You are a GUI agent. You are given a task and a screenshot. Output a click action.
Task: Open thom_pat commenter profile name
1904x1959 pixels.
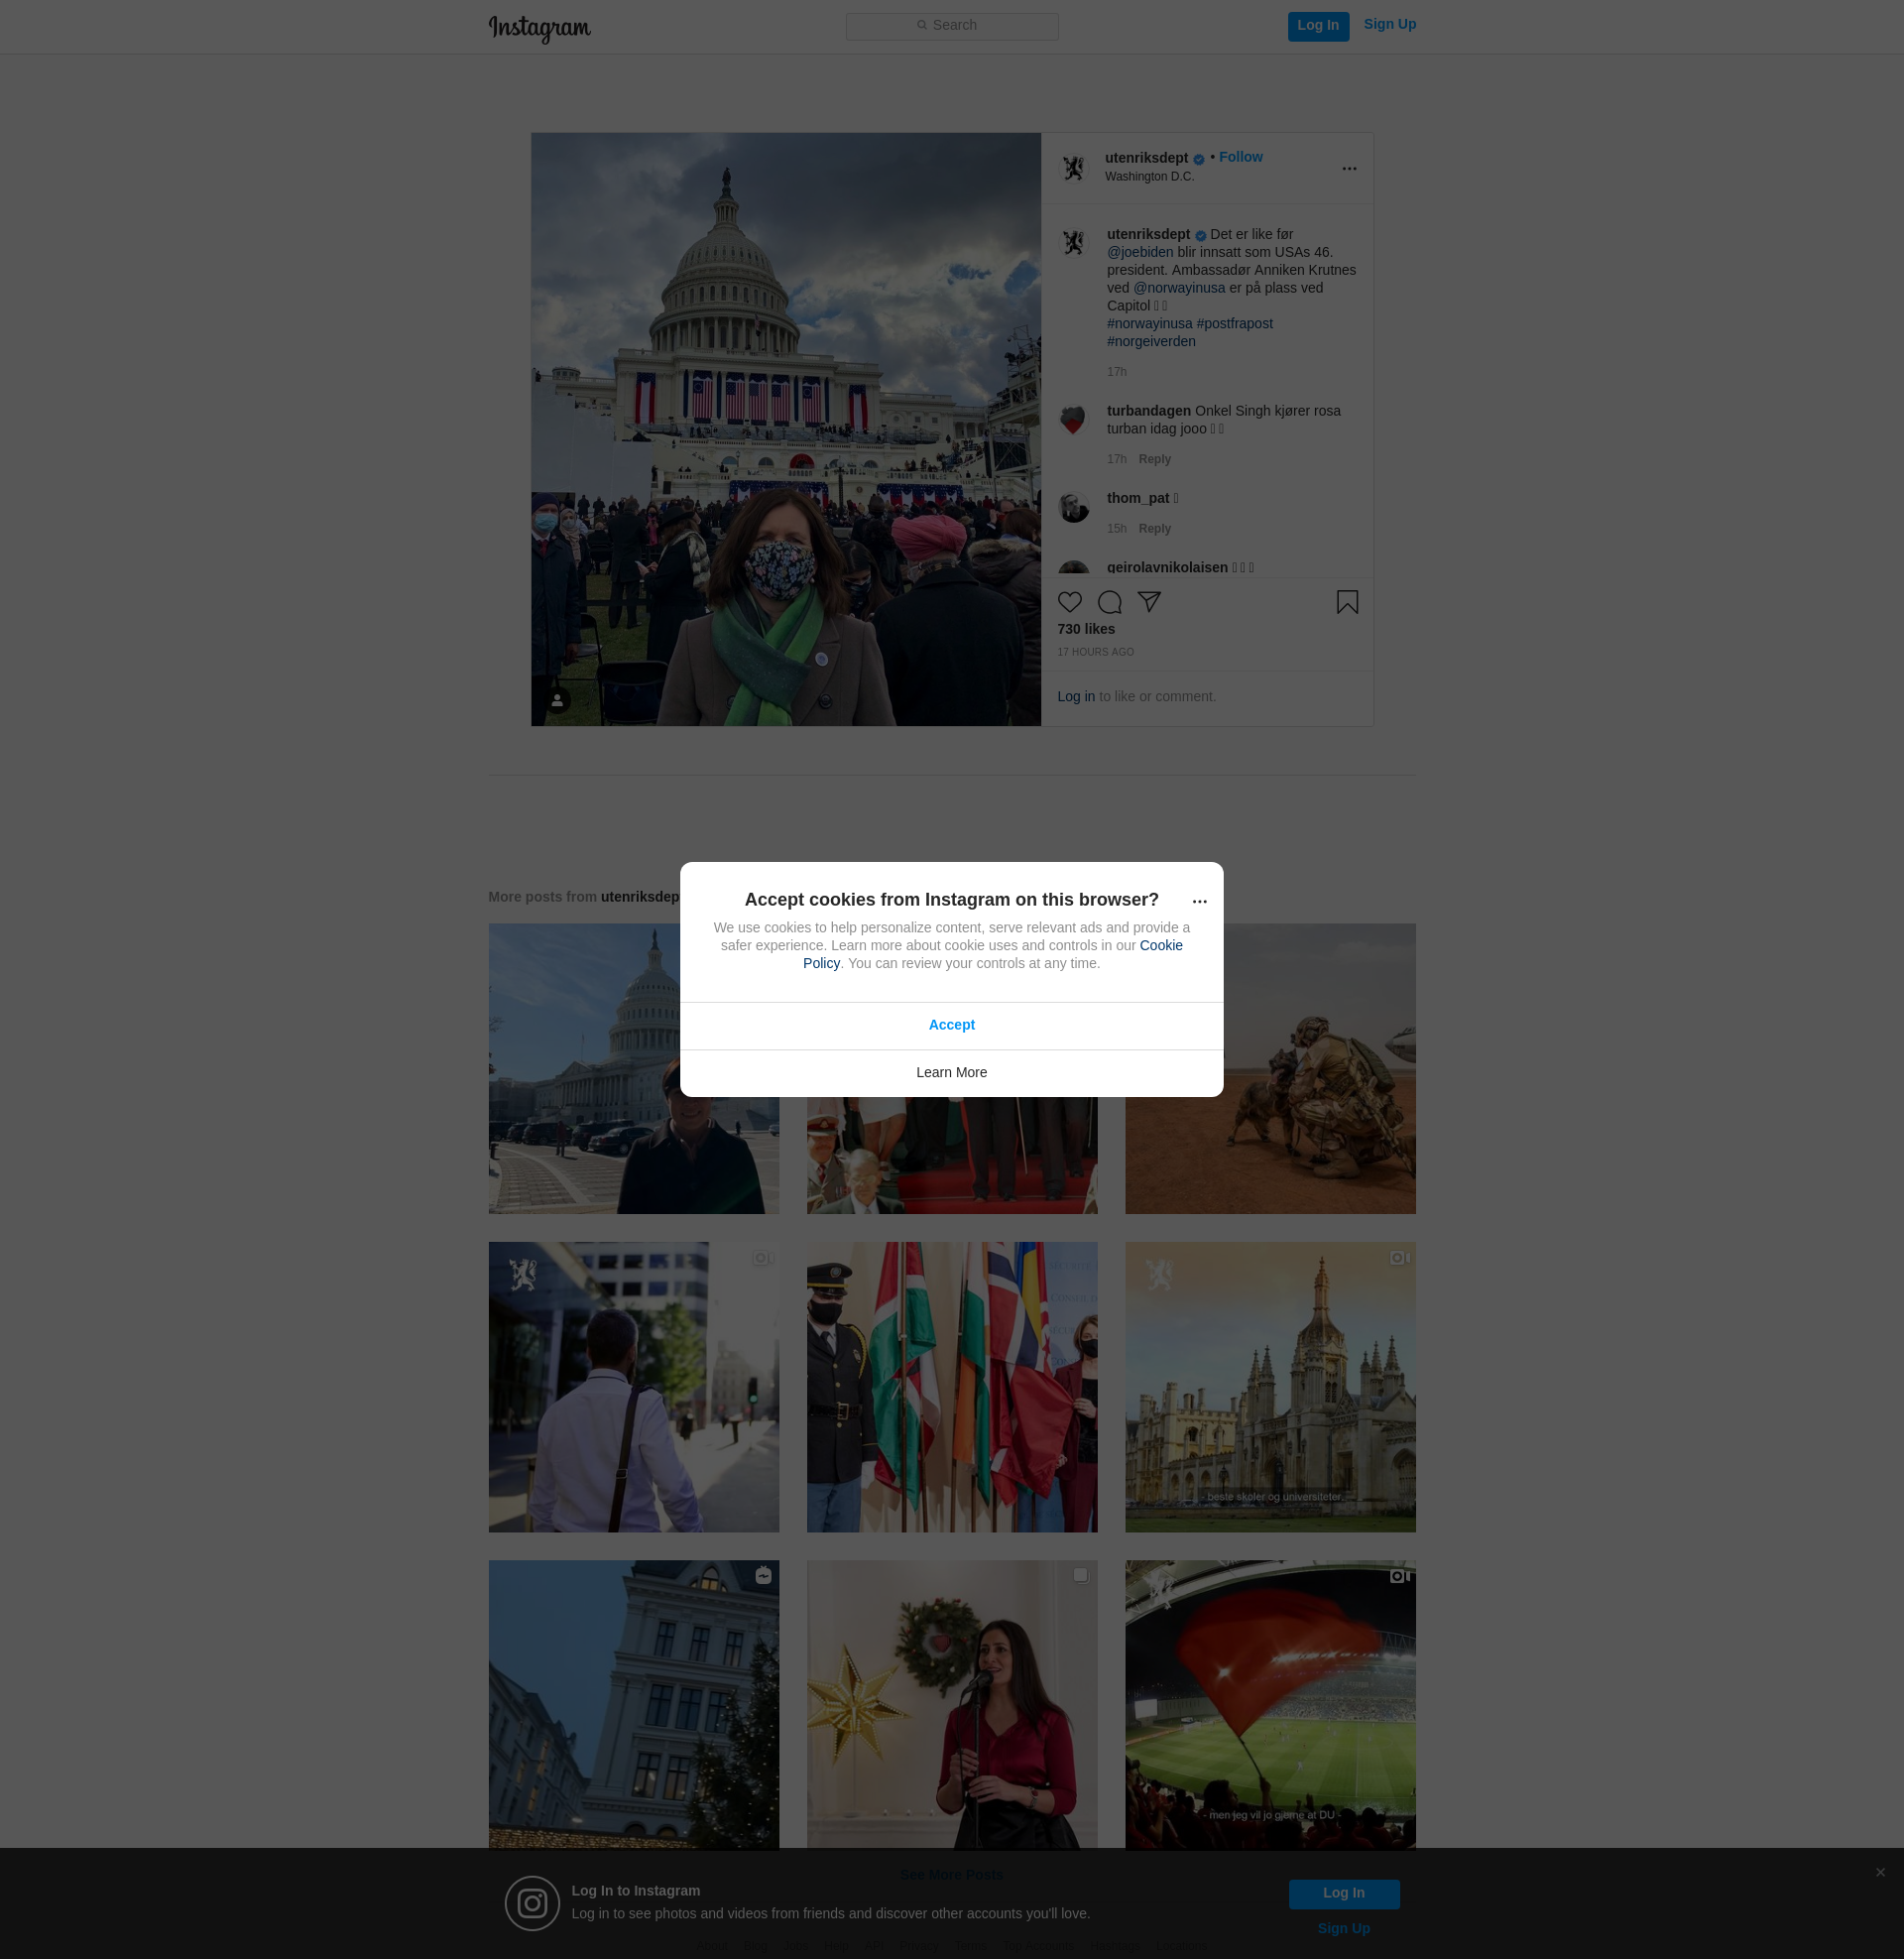click(1138, 499)
